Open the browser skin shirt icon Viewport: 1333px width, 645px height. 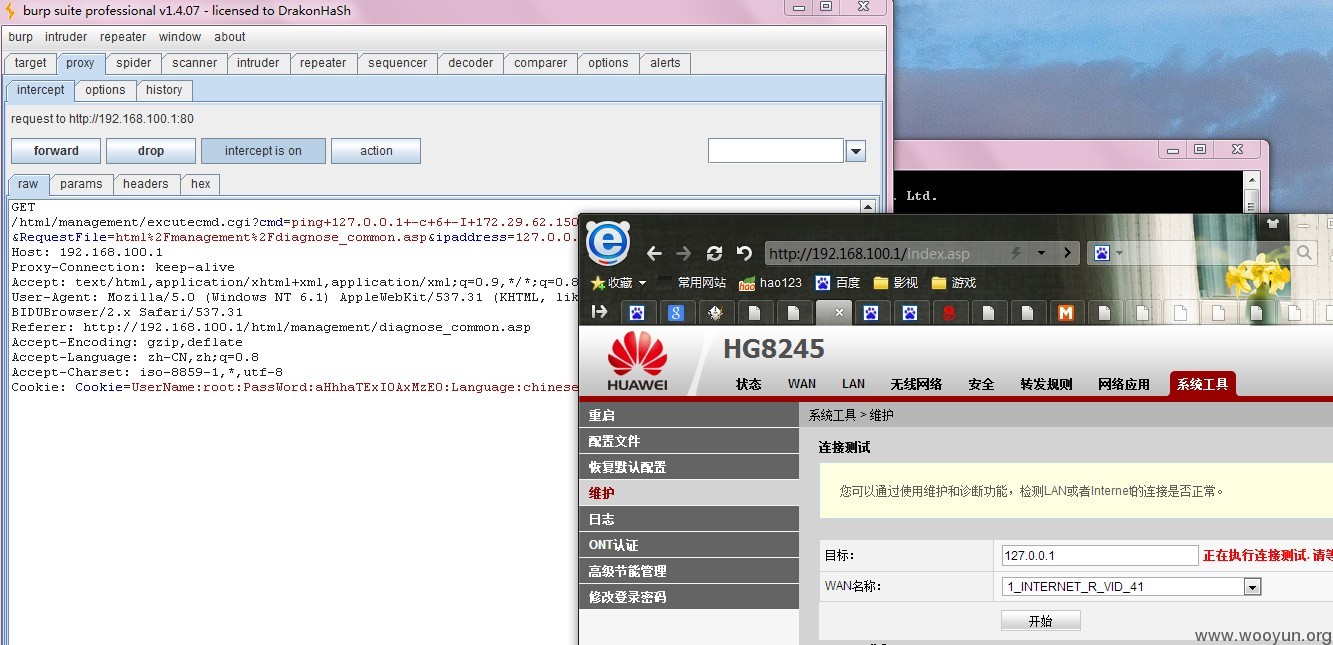pyautogui.click(x=1273, y=224)
